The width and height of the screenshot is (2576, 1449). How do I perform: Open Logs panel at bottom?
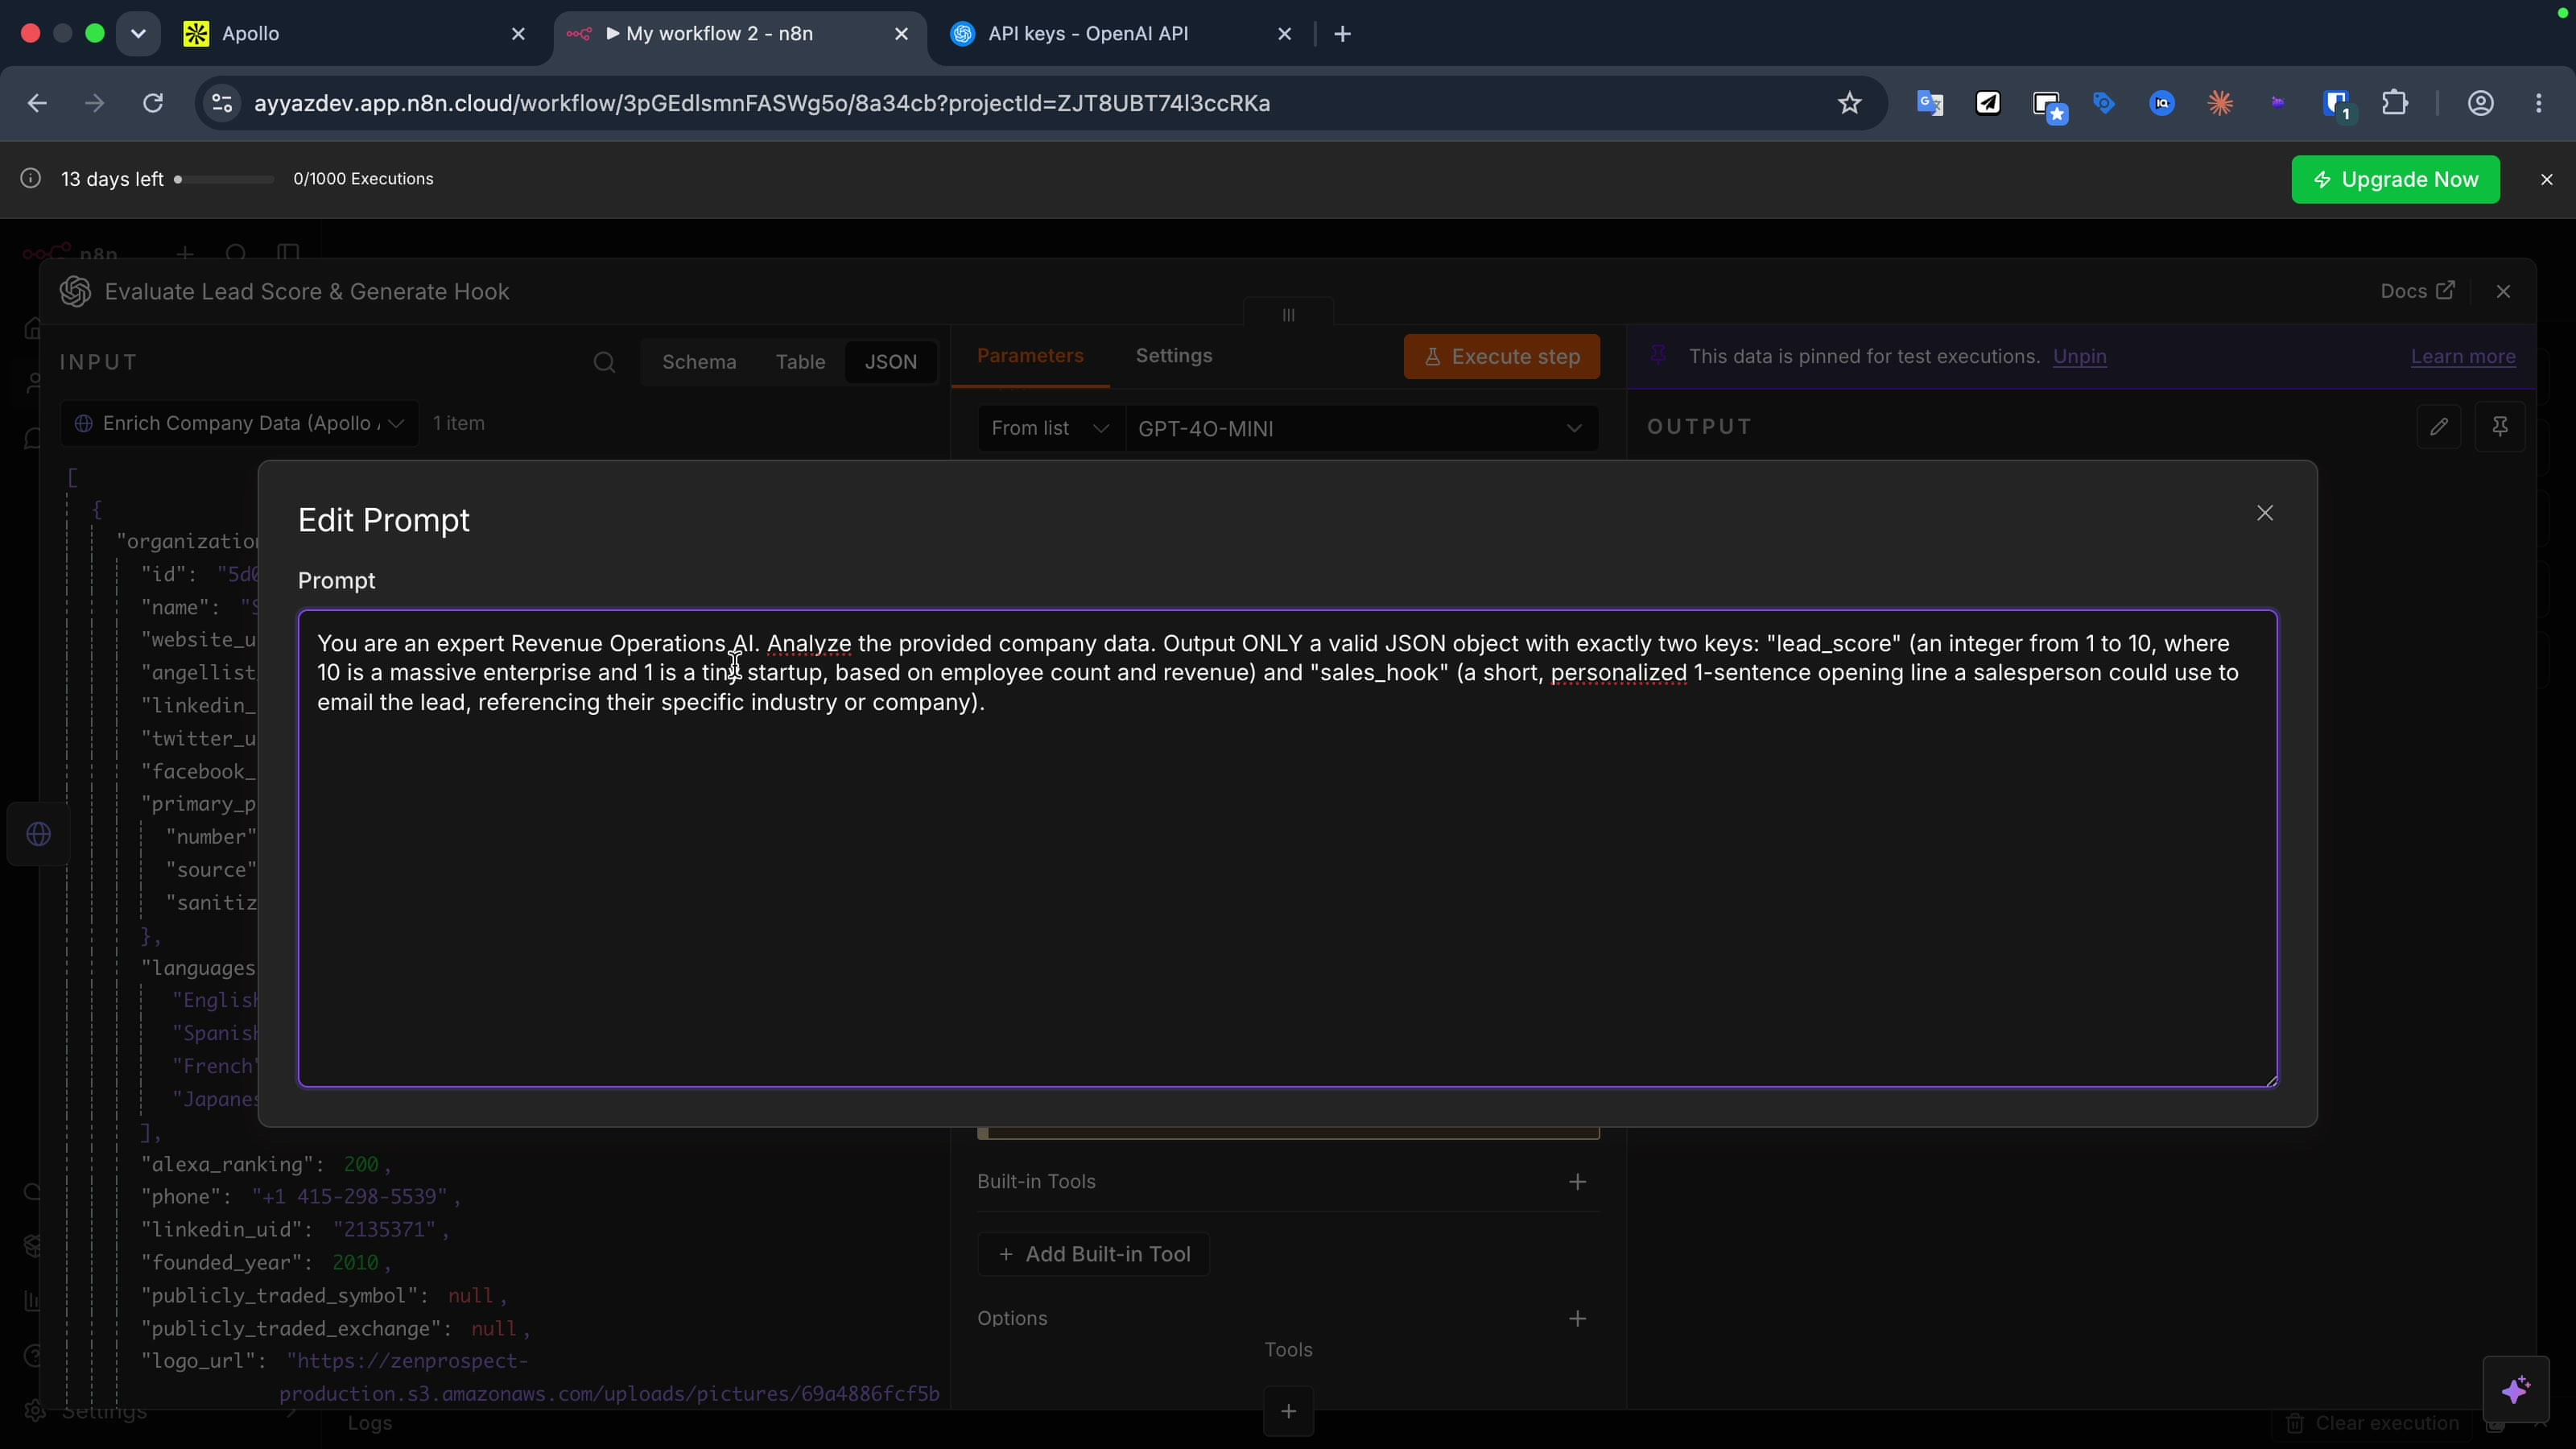(370, 1423)
